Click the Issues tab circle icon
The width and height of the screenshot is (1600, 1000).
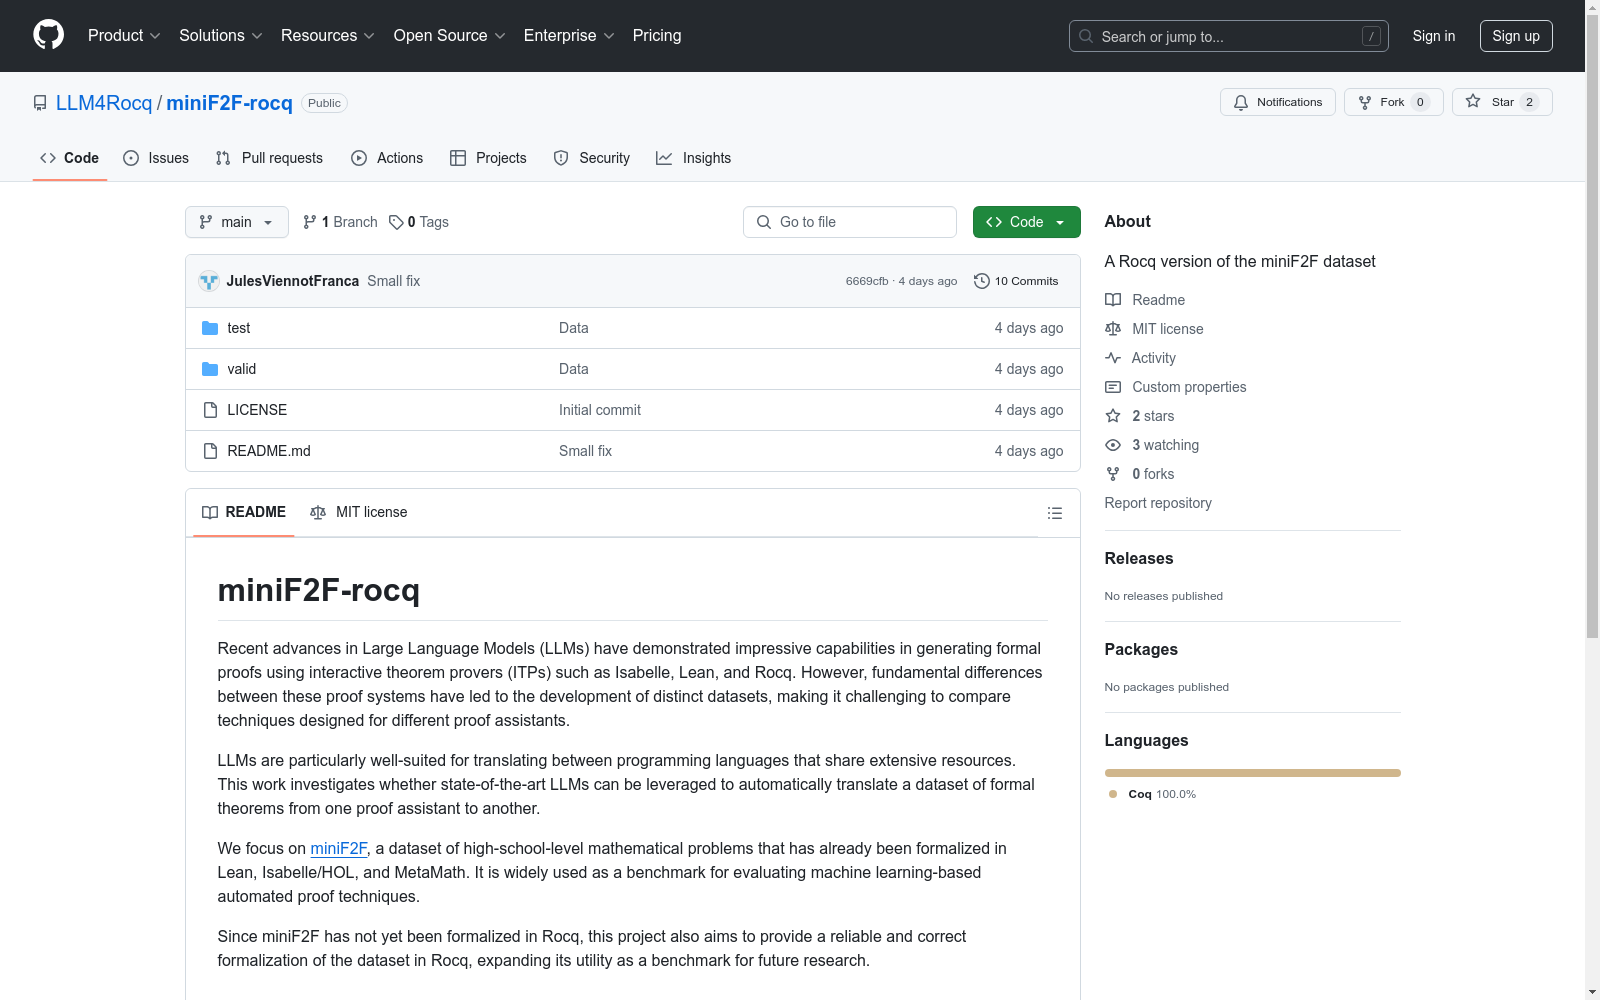click(x=131, y=158)
